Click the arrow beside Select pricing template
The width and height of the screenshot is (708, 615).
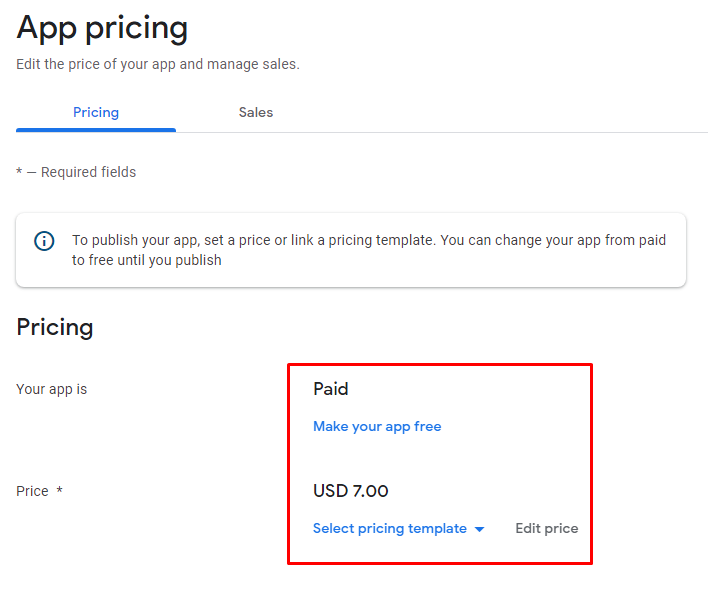coord(480,529)
